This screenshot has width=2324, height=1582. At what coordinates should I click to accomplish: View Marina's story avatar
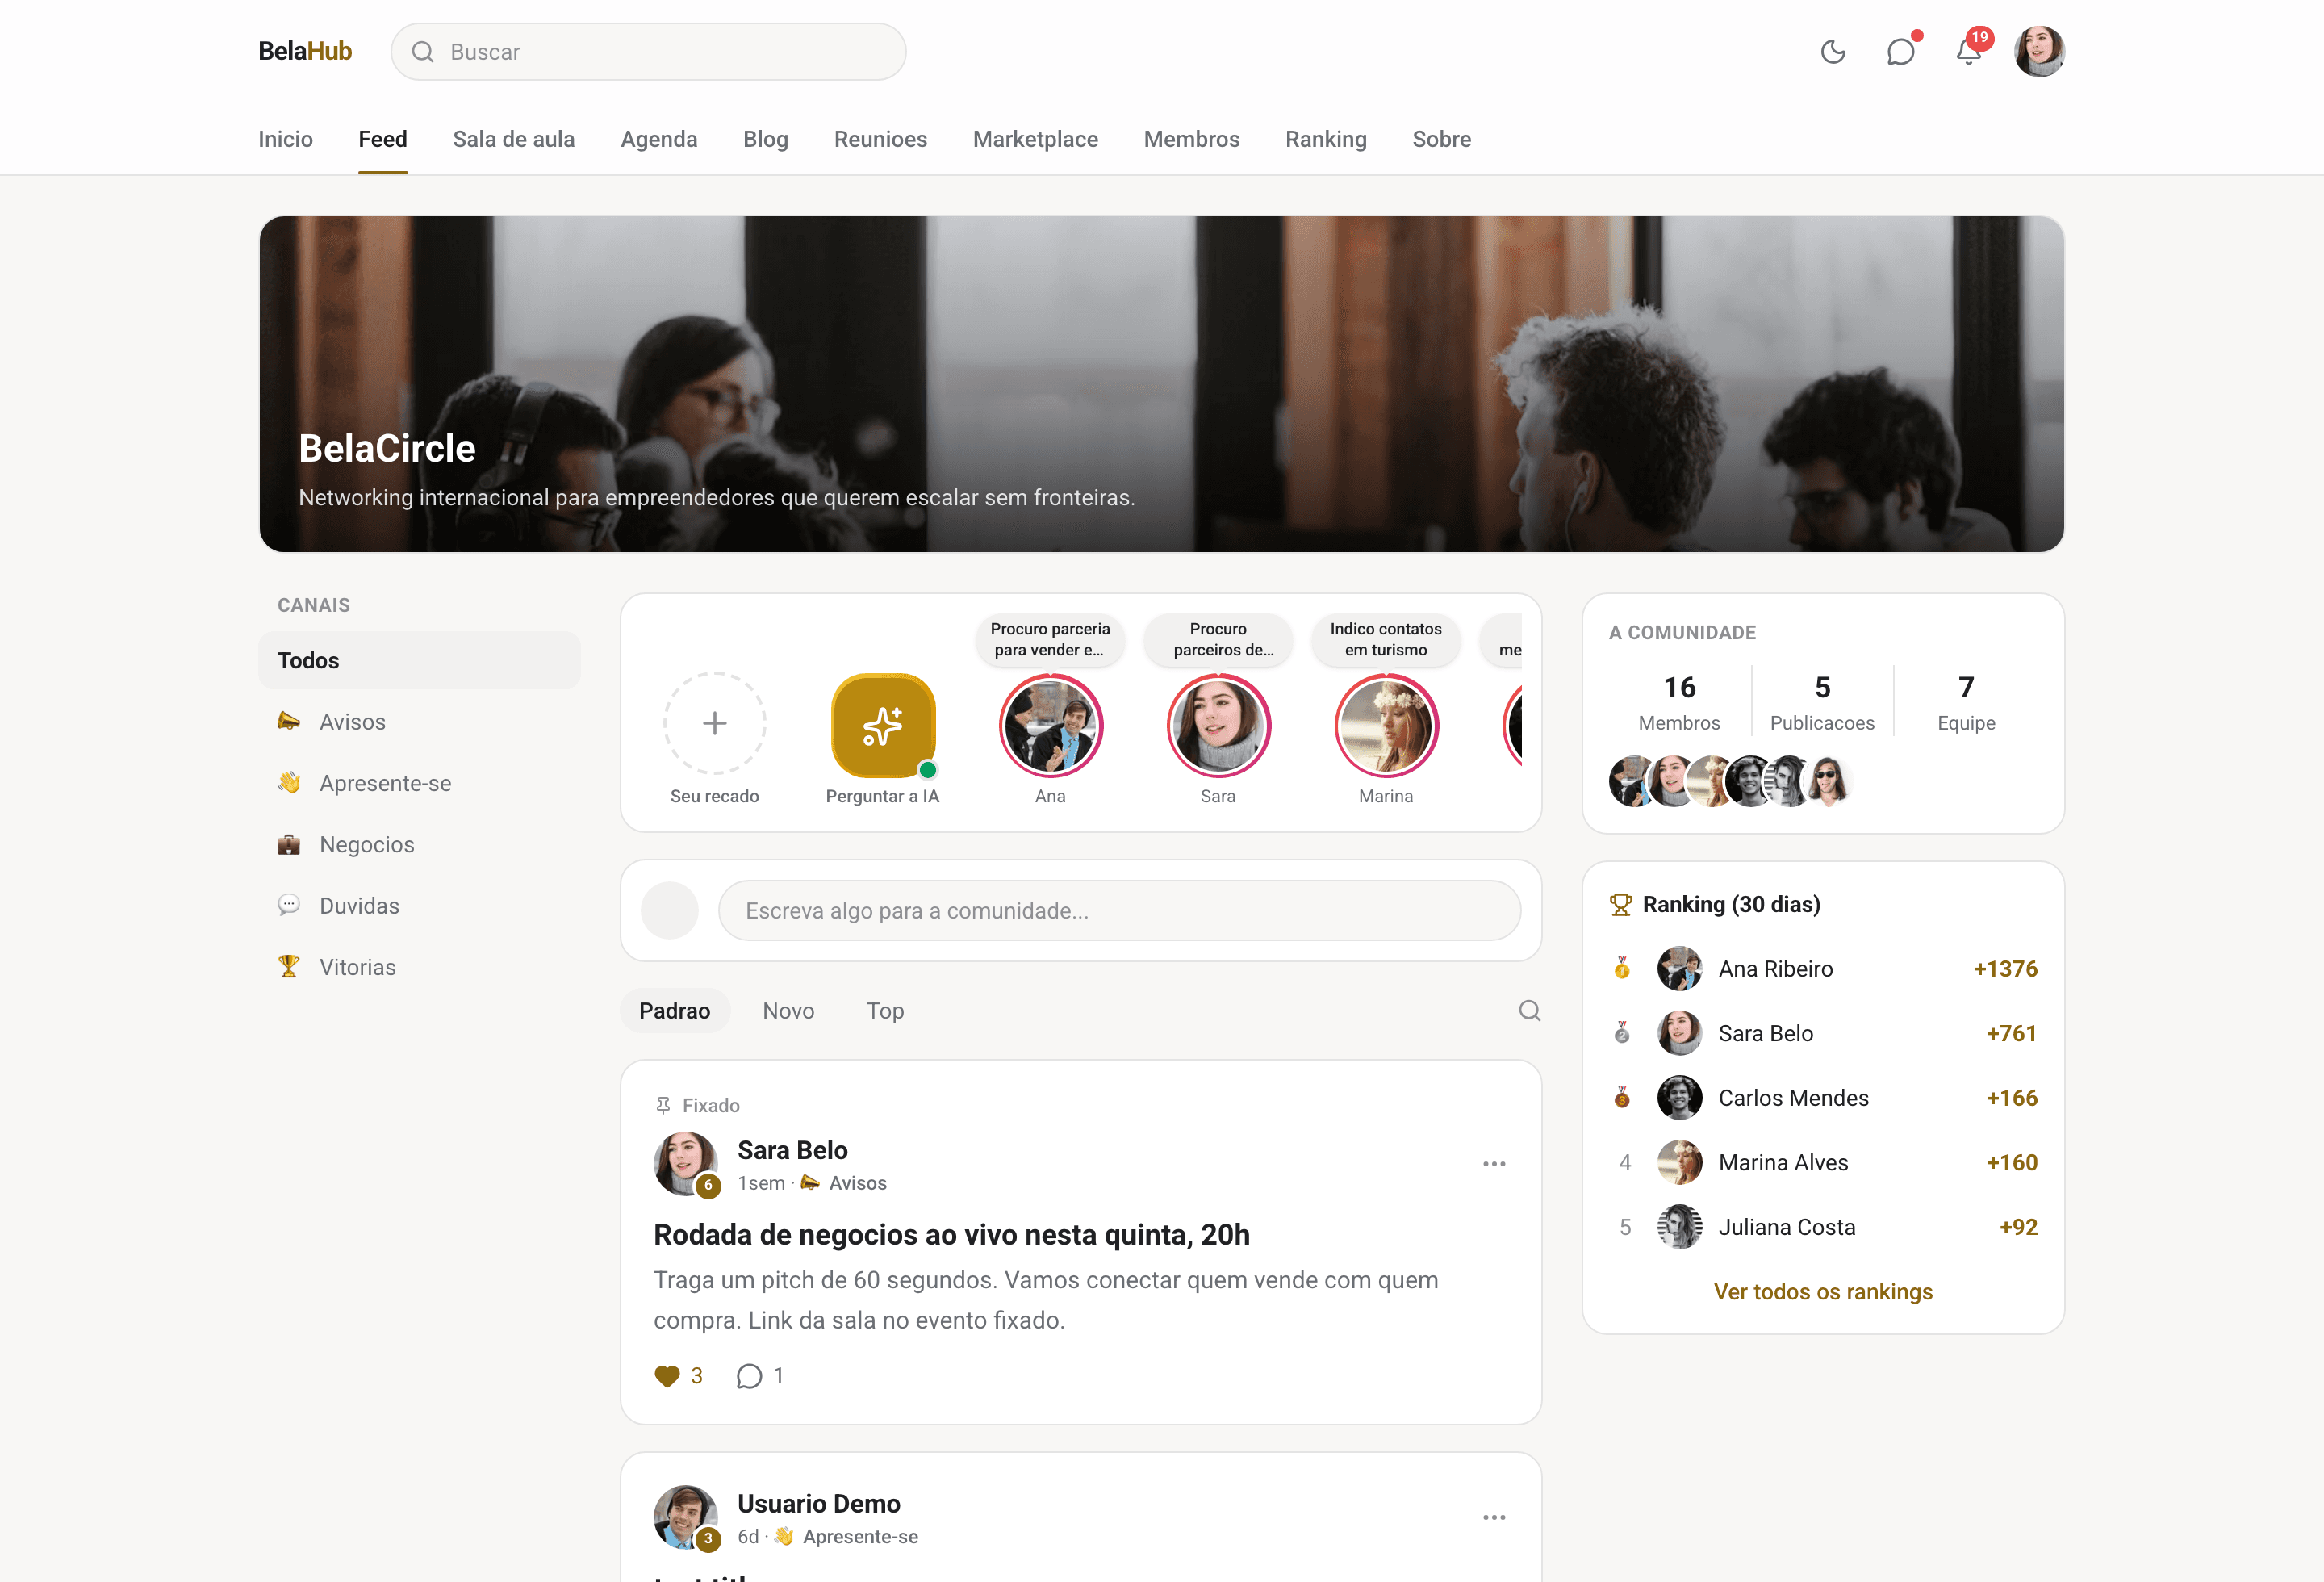point(1386,725)
